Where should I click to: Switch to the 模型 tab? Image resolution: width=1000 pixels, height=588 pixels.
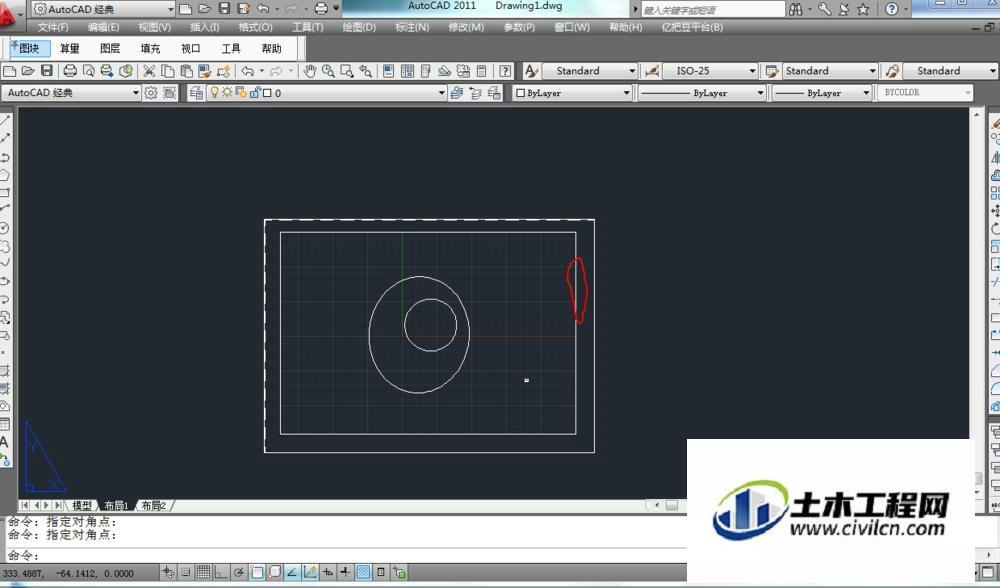[x=82, y=505]
